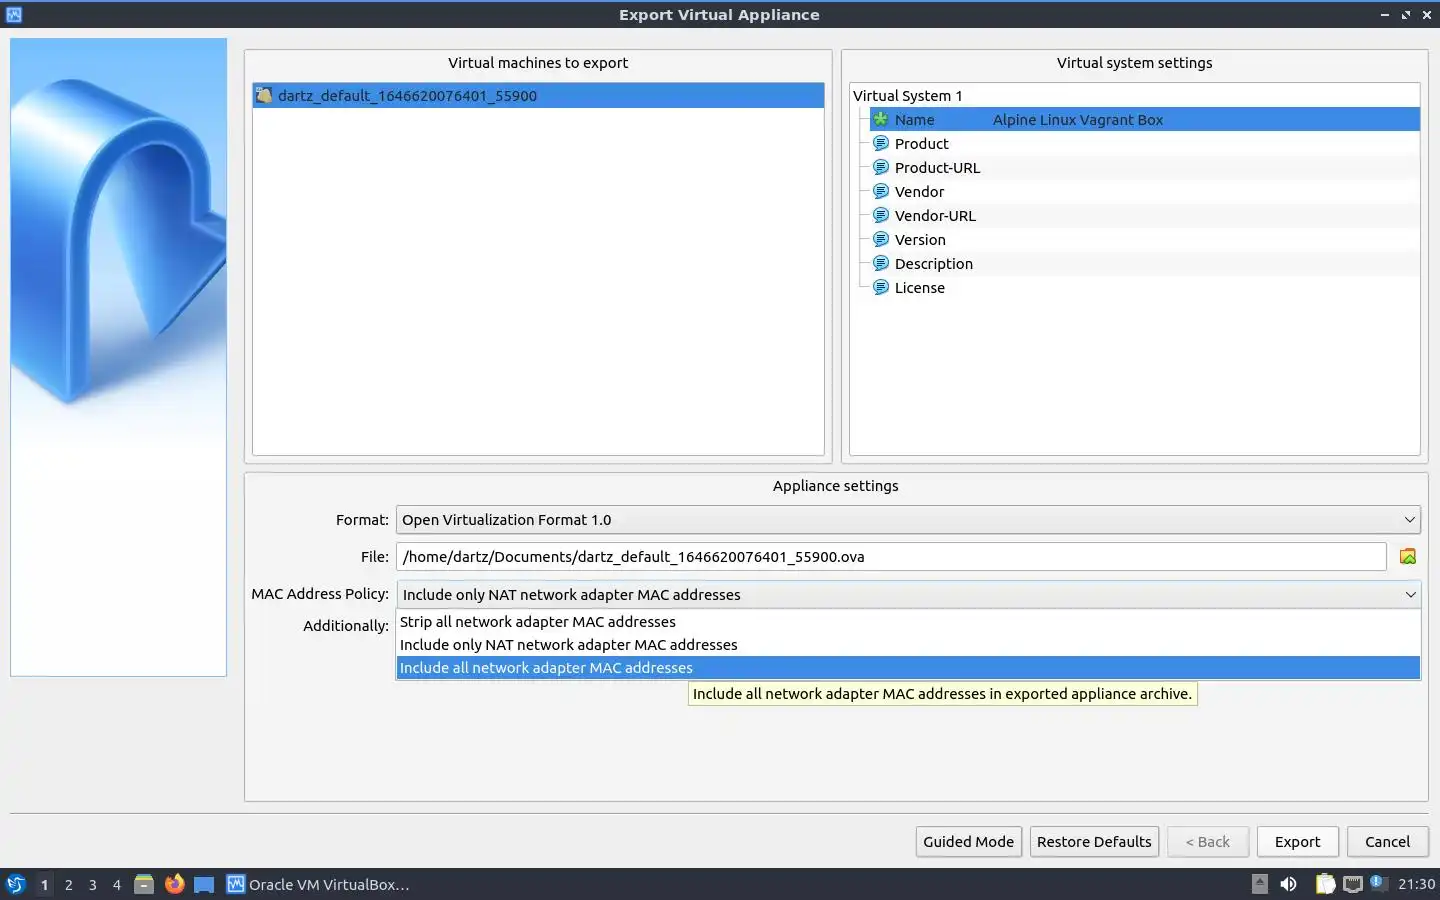Select the Name row value Alpine Linux Vagrant Box

point(1078,120)
